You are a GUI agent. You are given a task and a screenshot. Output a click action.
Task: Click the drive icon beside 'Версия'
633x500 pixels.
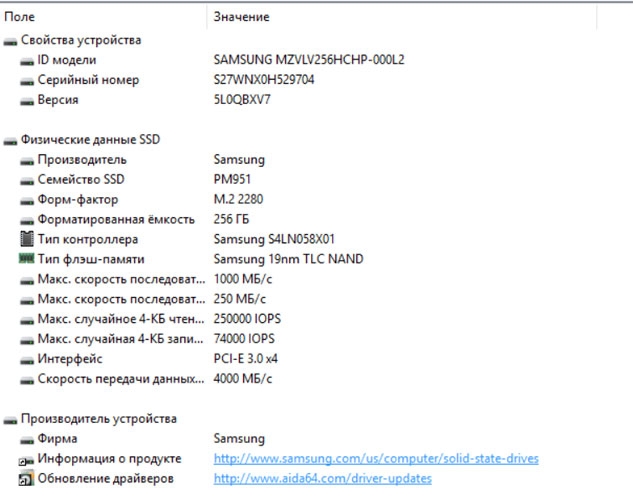(27, 102)
